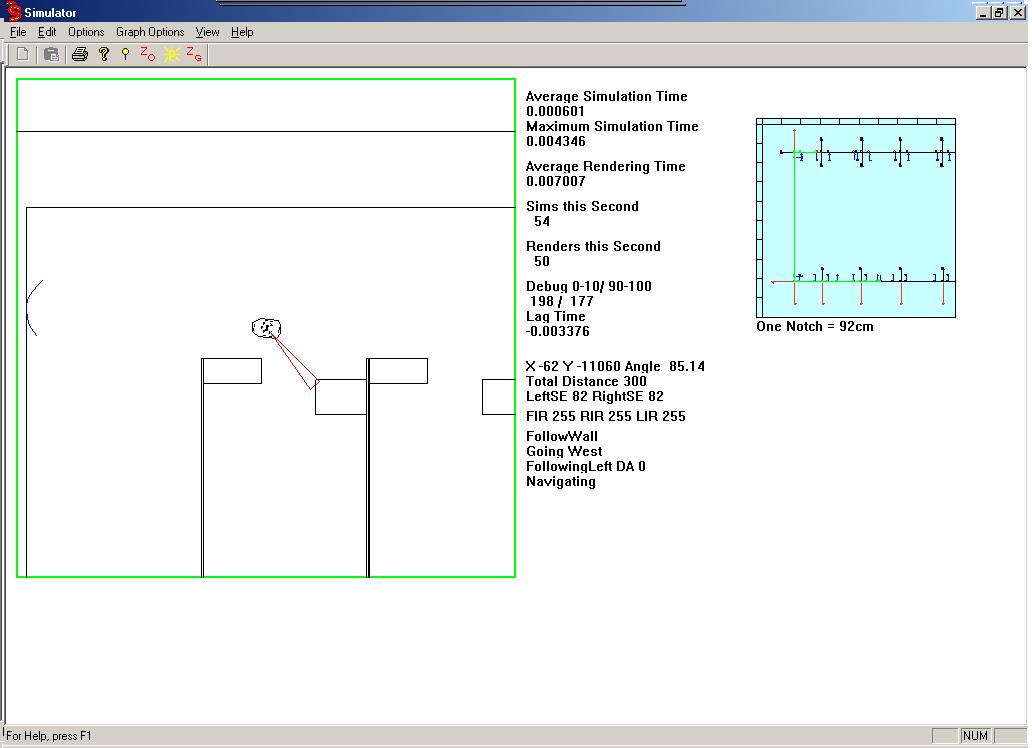The image size is (1032, 748).
Task: Click the Simulator app icon in title bar
Action: point(14,12)
